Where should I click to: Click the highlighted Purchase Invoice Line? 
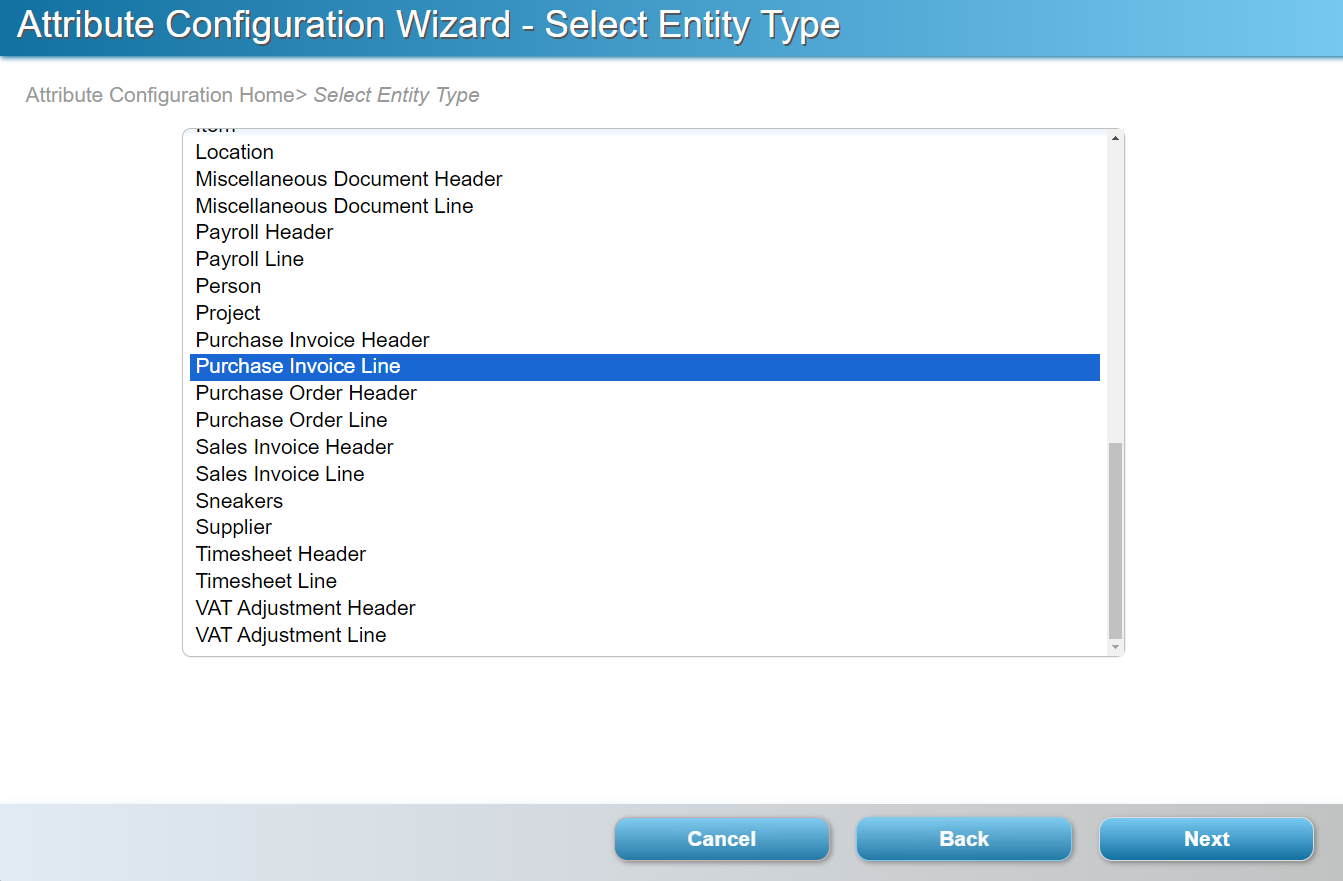tap(298, 367)
